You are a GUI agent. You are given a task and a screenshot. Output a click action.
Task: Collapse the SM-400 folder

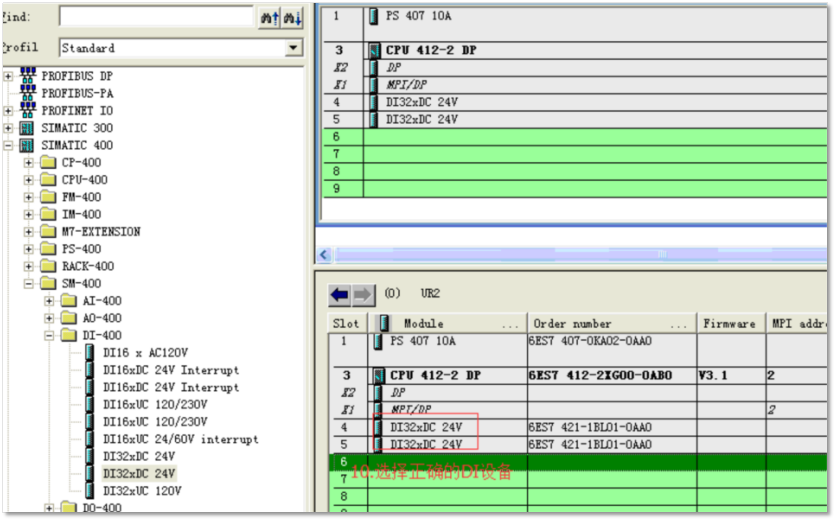(x=28, y=284)
